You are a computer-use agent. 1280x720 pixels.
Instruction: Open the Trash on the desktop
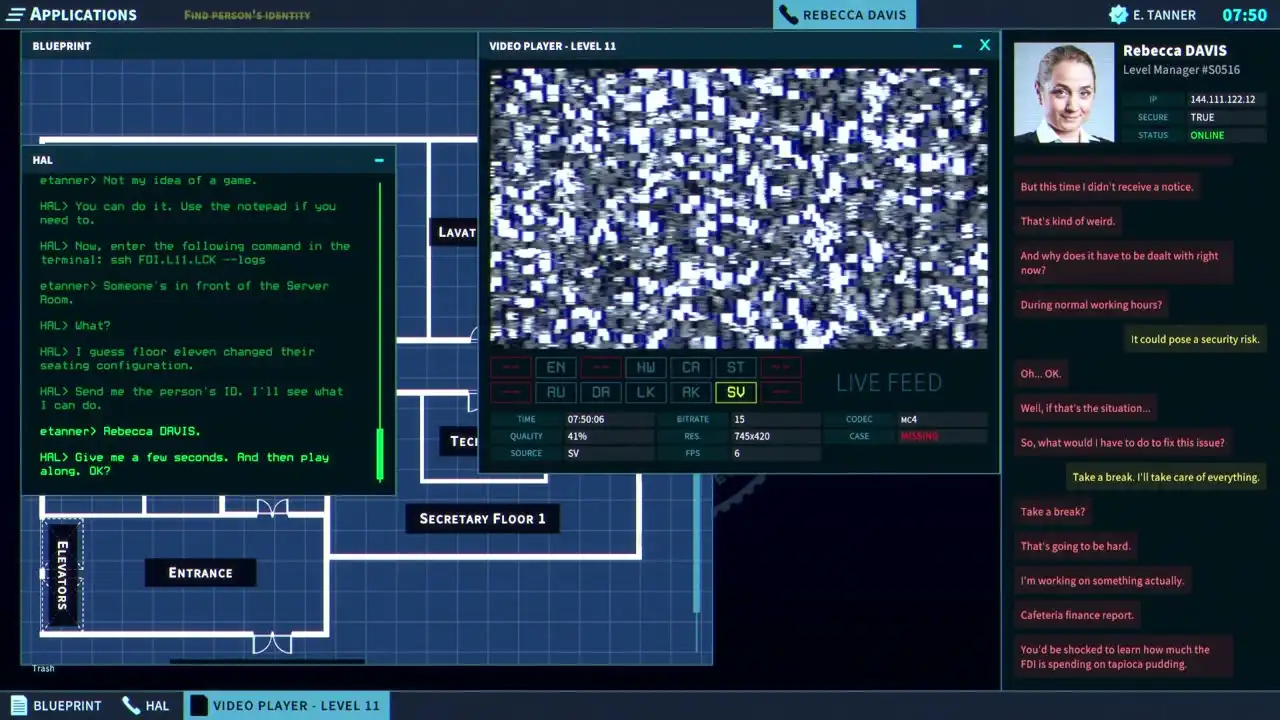tap(43, 668)
